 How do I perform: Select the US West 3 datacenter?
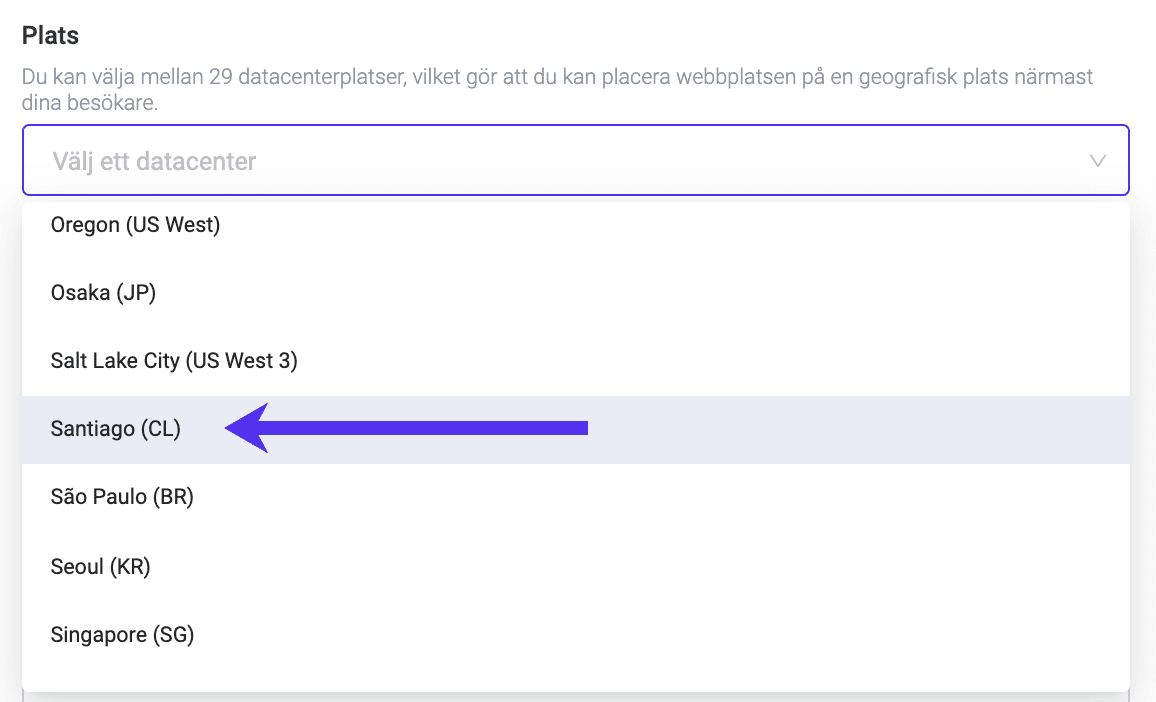coord(174,361)
